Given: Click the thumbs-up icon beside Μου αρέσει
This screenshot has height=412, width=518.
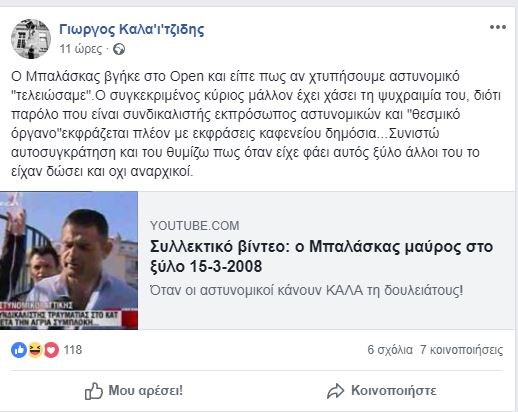Looking at the screenshot, I should click(x=94, y=391).
